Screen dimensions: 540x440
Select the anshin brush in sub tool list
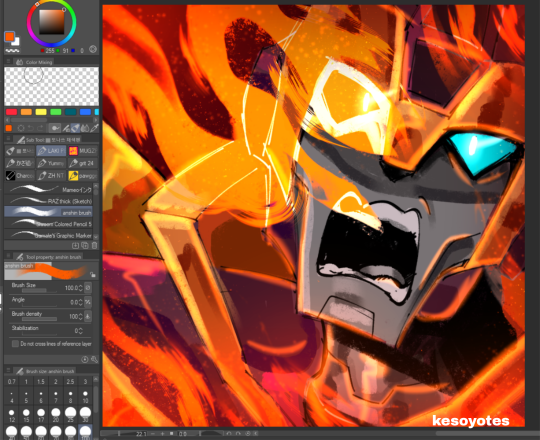[49, 212]
